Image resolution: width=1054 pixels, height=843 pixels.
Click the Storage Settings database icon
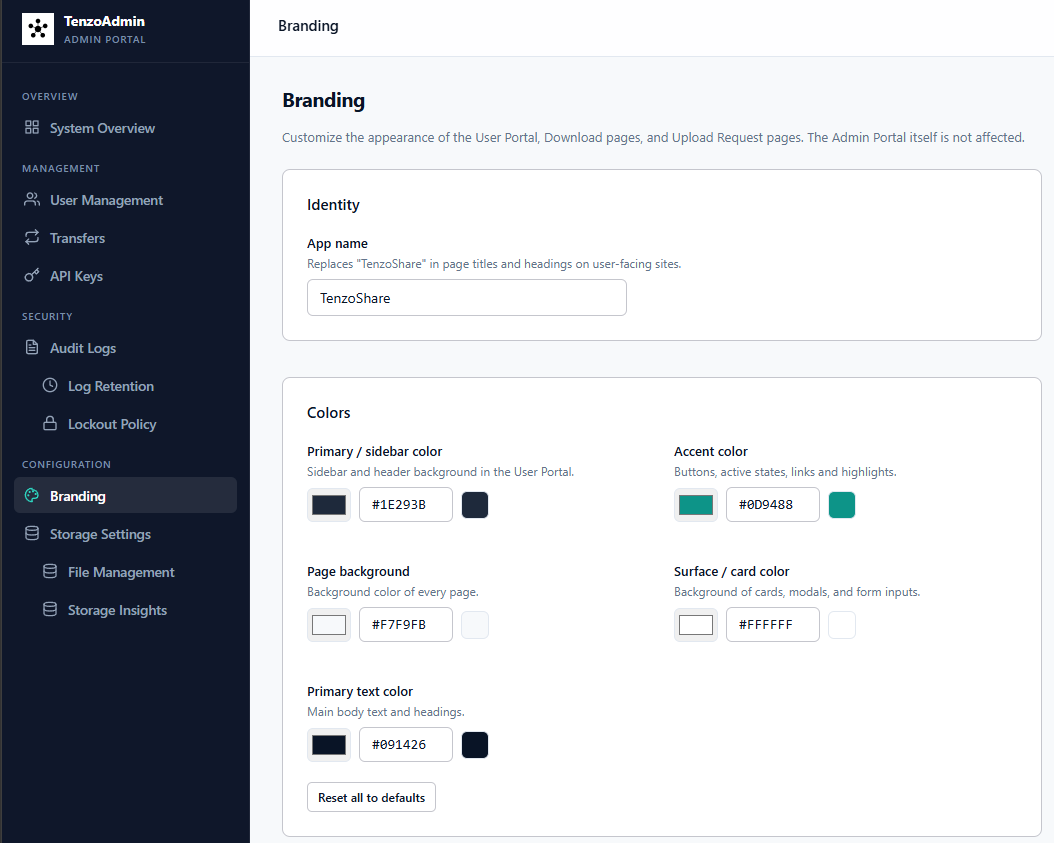(x=32, y=533)
